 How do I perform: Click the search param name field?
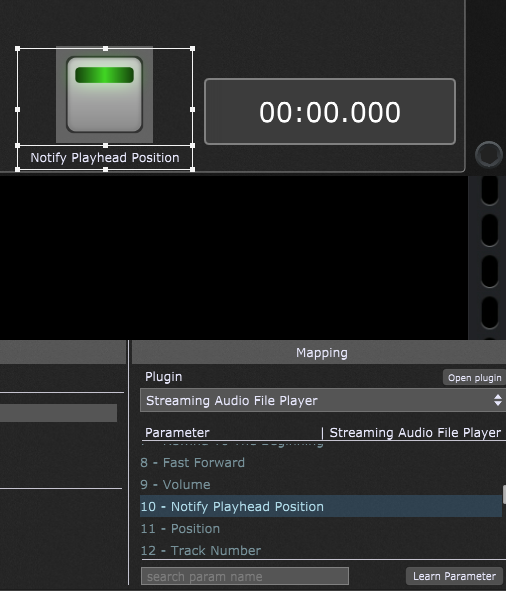click(x=245, y=576)
